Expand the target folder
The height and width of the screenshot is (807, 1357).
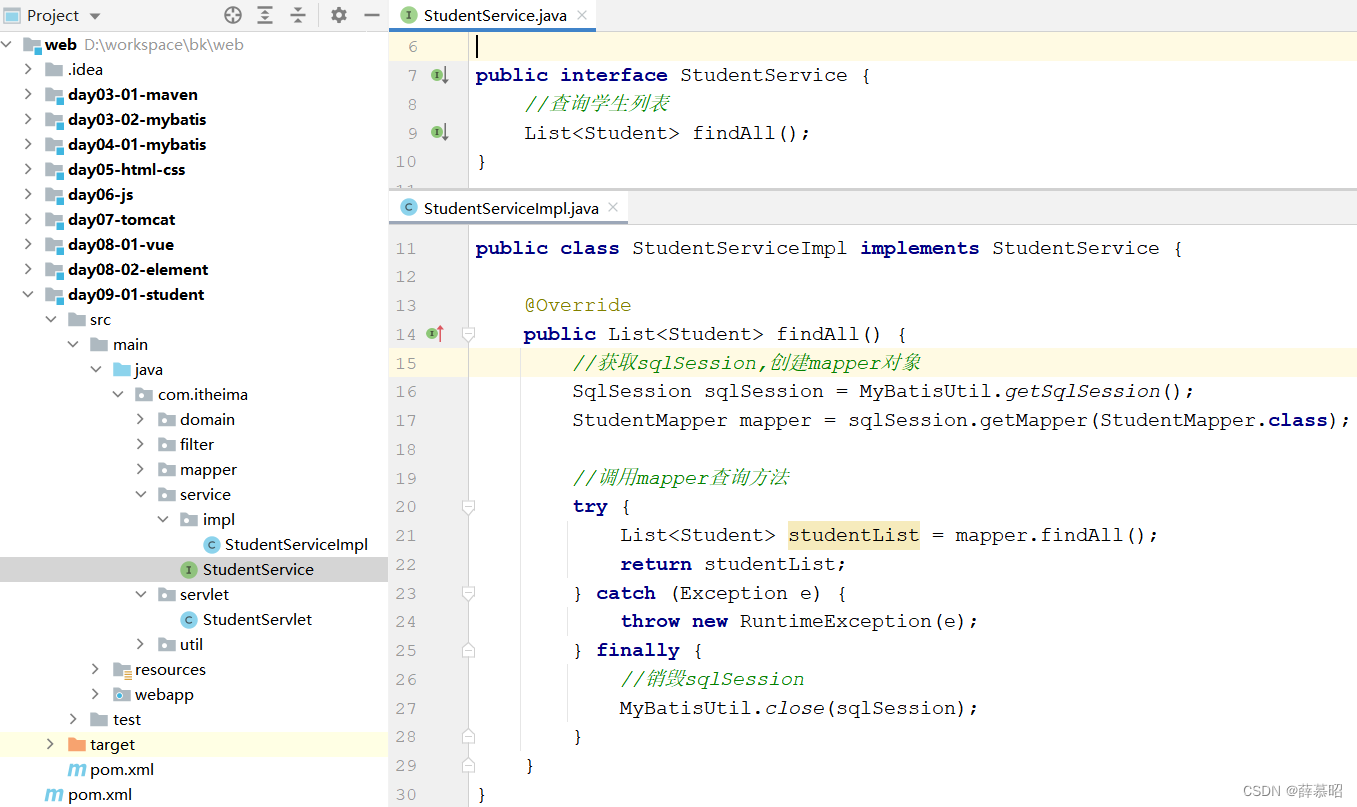(51, 744)
